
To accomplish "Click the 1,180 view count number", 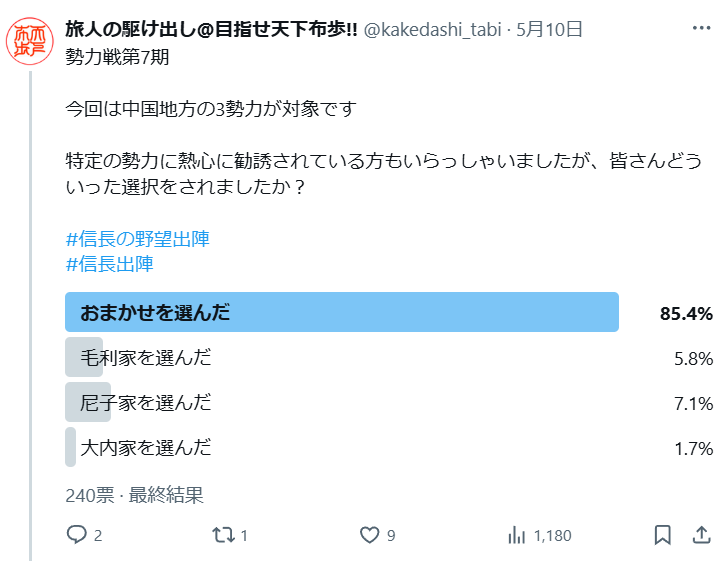I will 553,536.
